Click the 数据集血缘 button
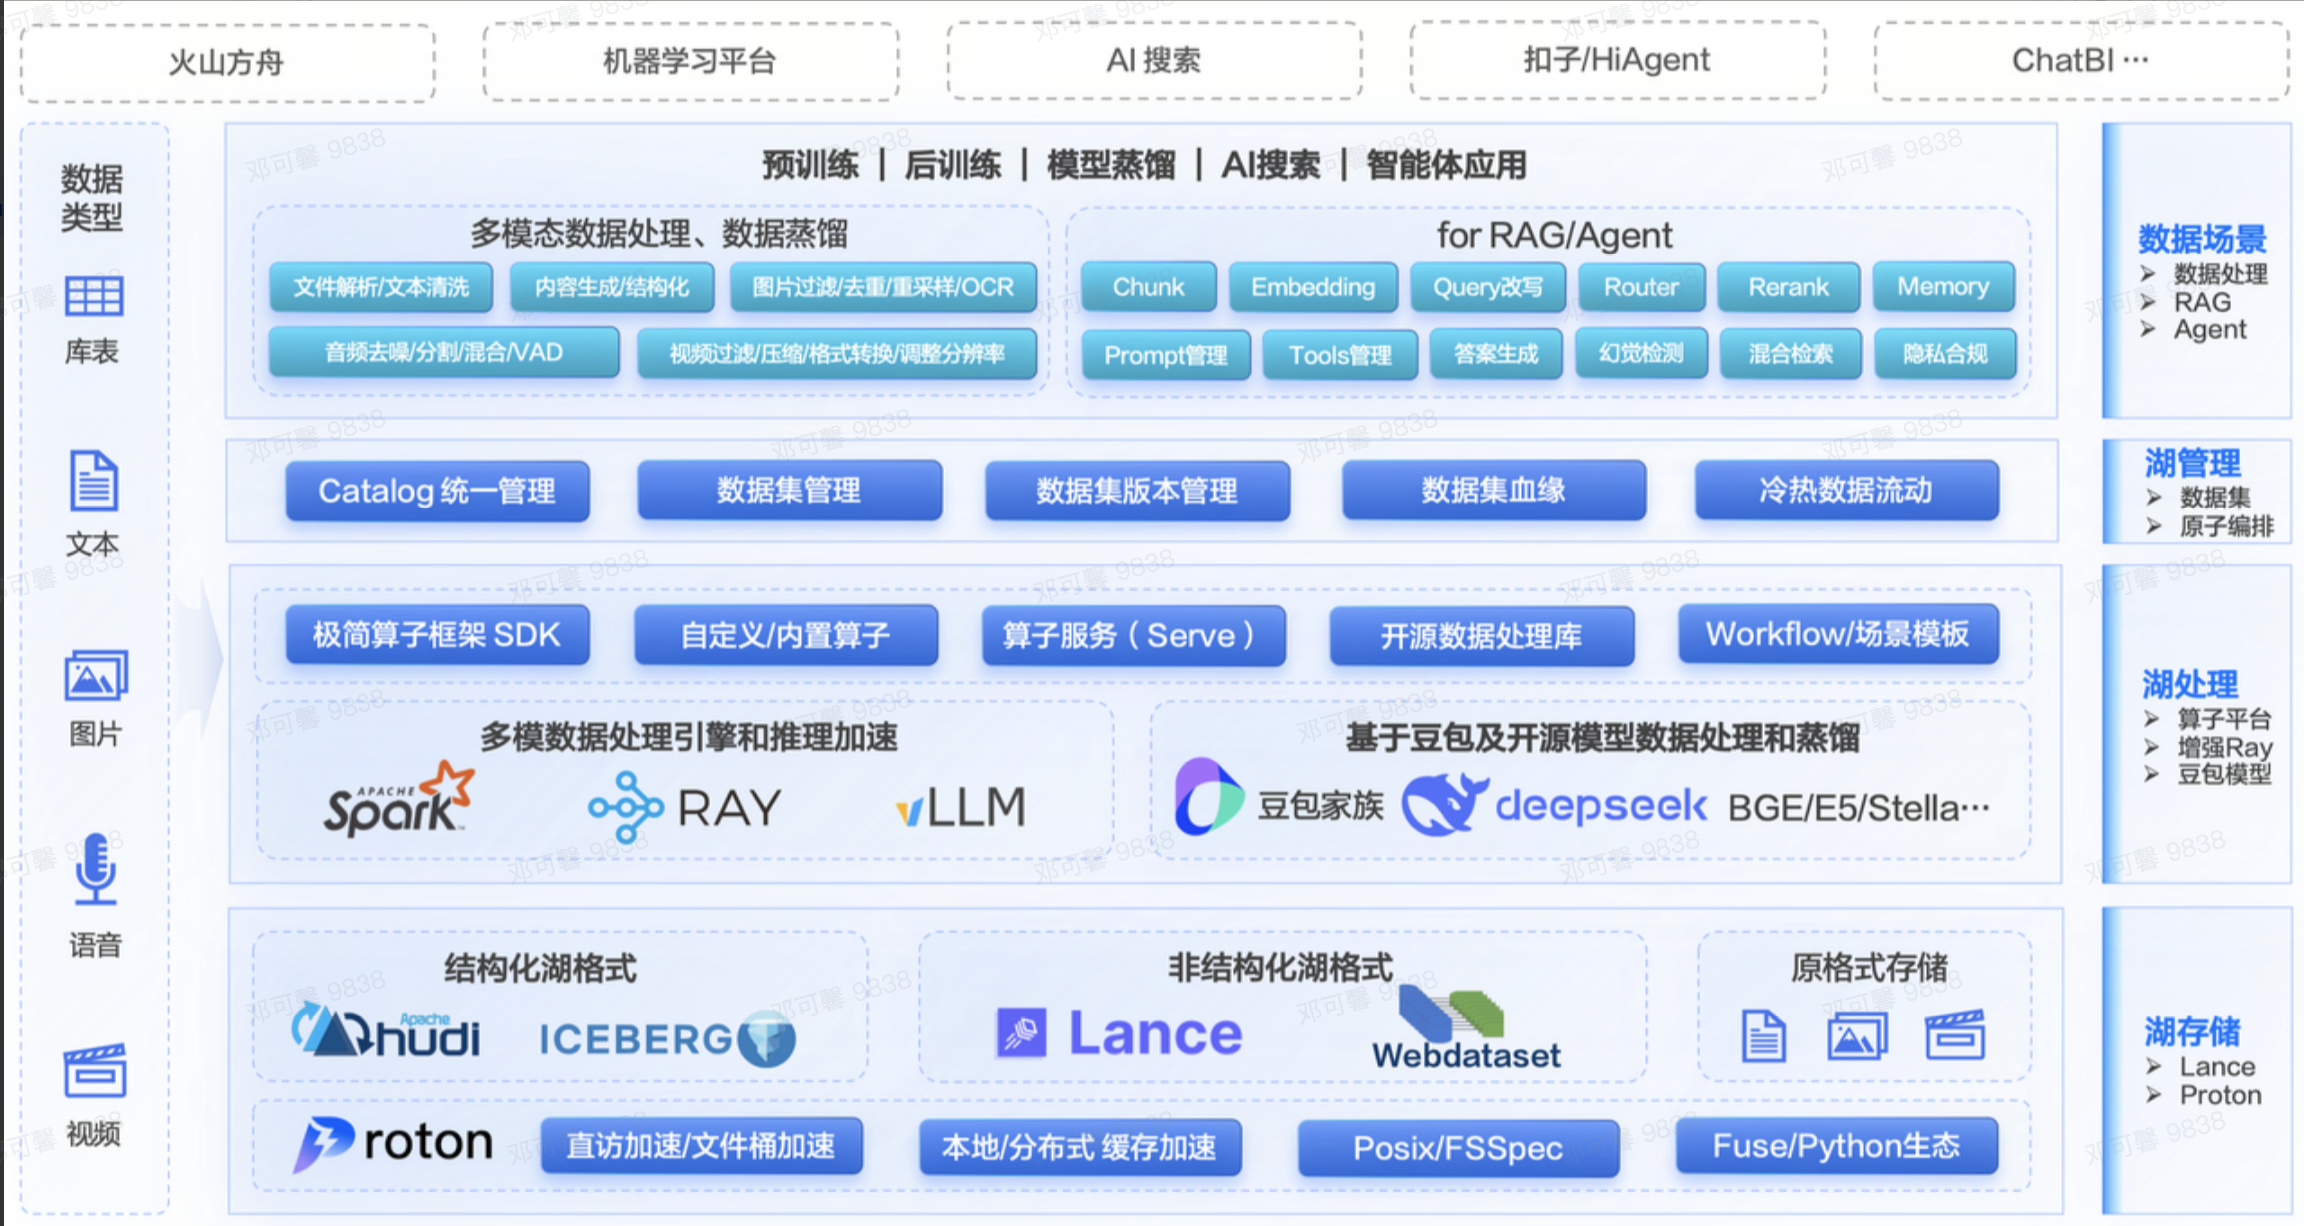The image size is (2304, 1226). coord(1493,490)
